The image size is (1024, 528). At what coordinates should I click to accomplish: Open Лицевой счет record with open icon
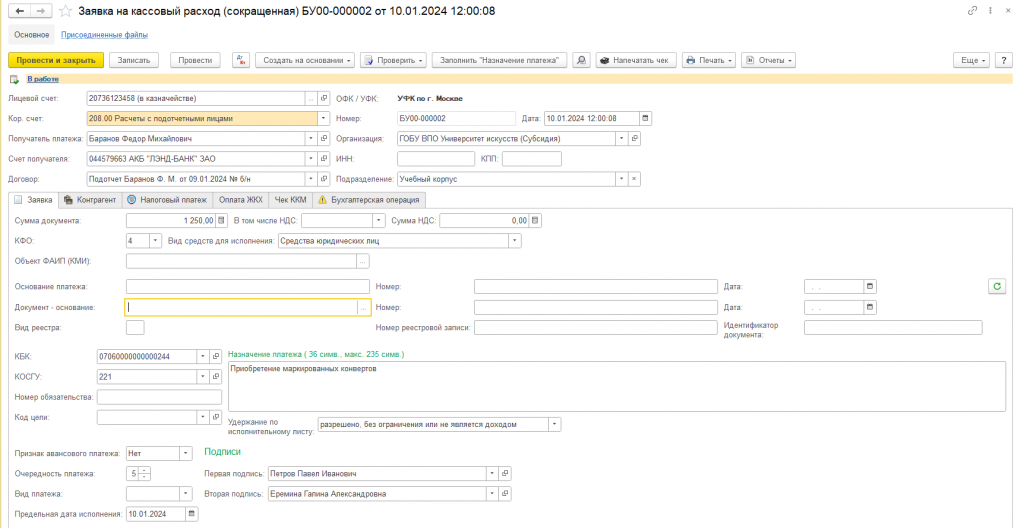(x=324, y=99)
